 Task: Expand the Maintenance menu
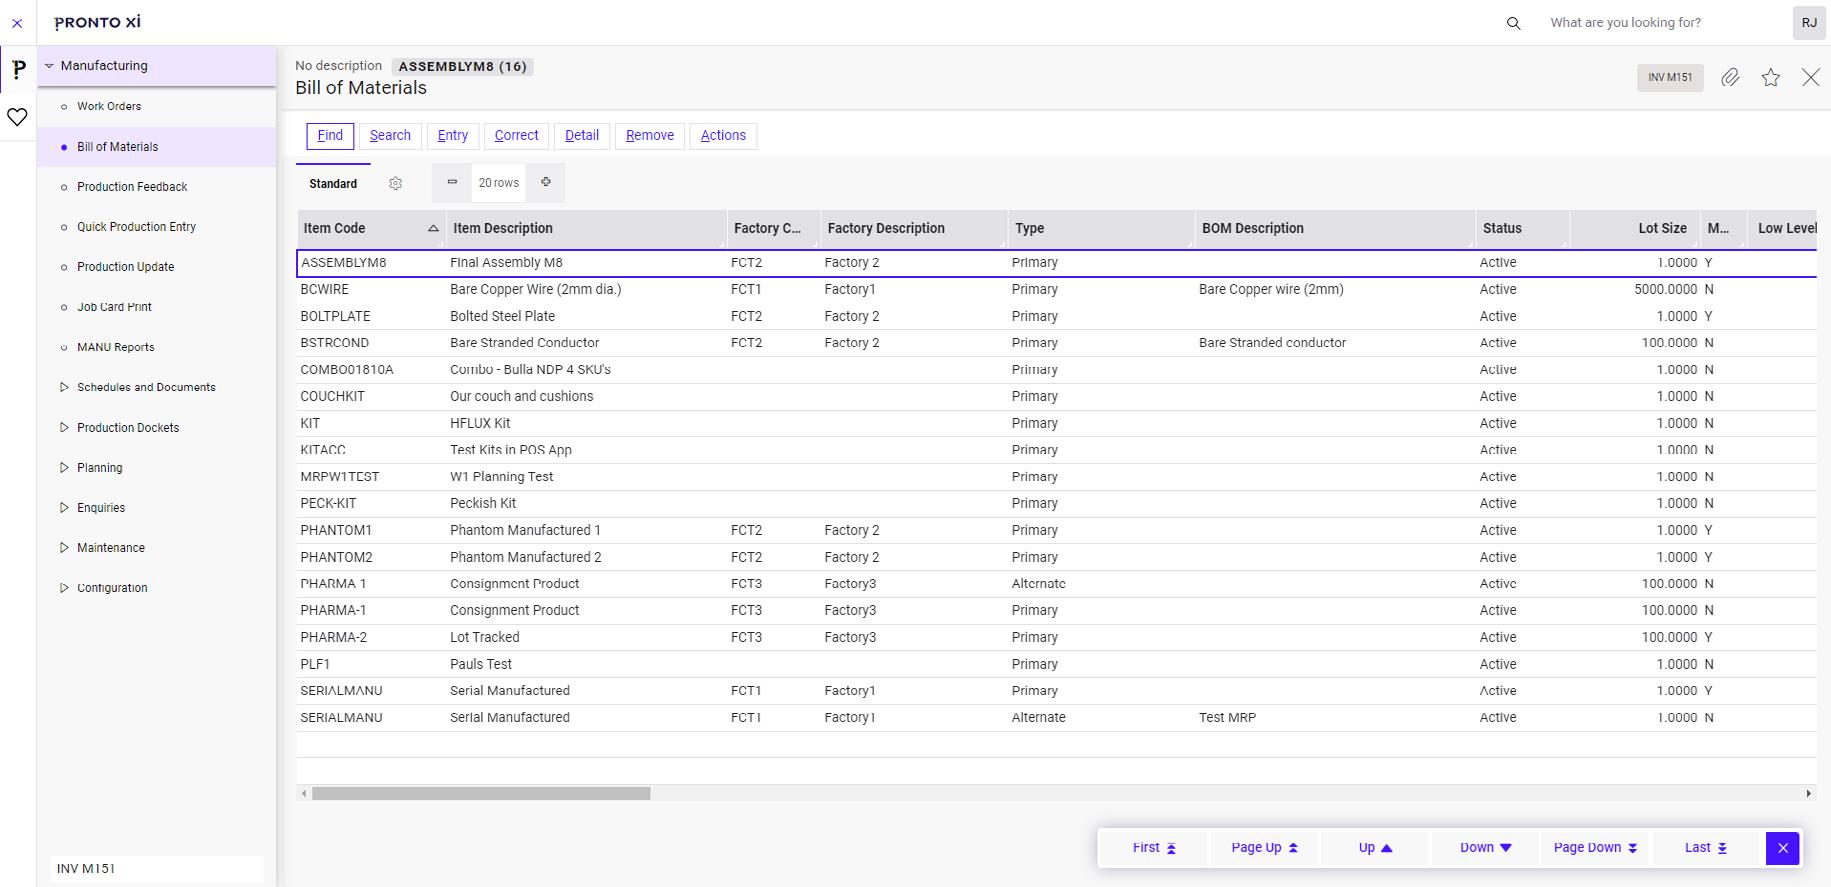point(64,547)
